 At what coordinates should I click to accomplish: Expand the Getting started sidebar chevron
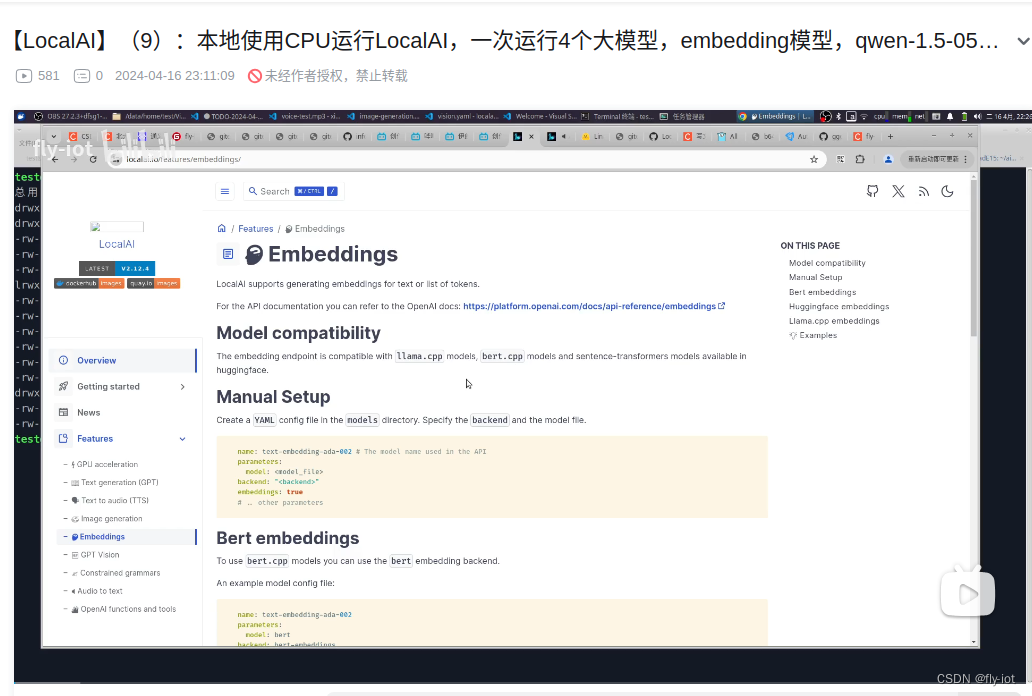[182, 387]
